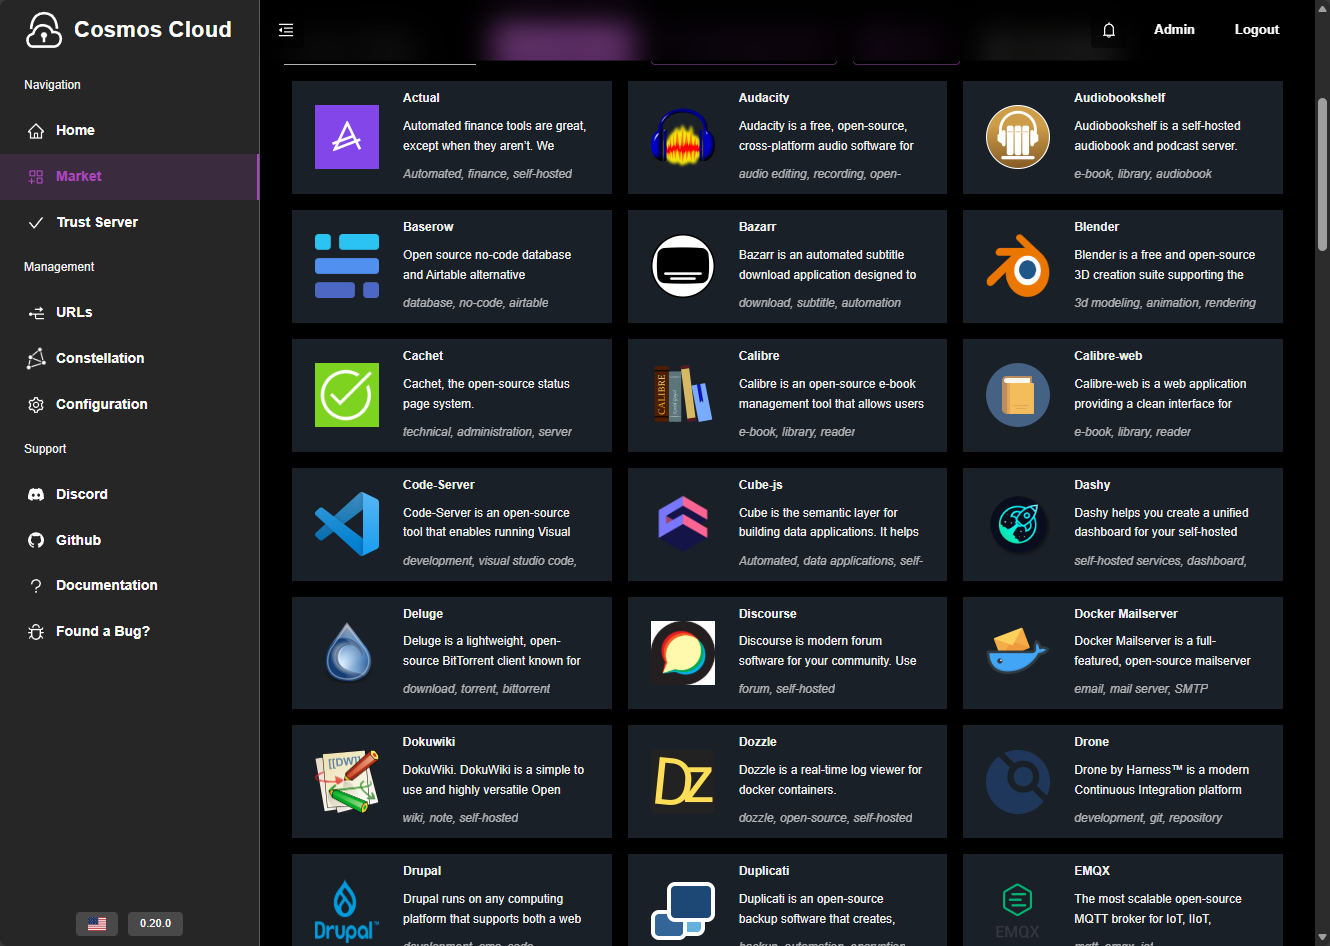Open the Audacity card title
This screenshot has width=1330, height=946.
764,98
